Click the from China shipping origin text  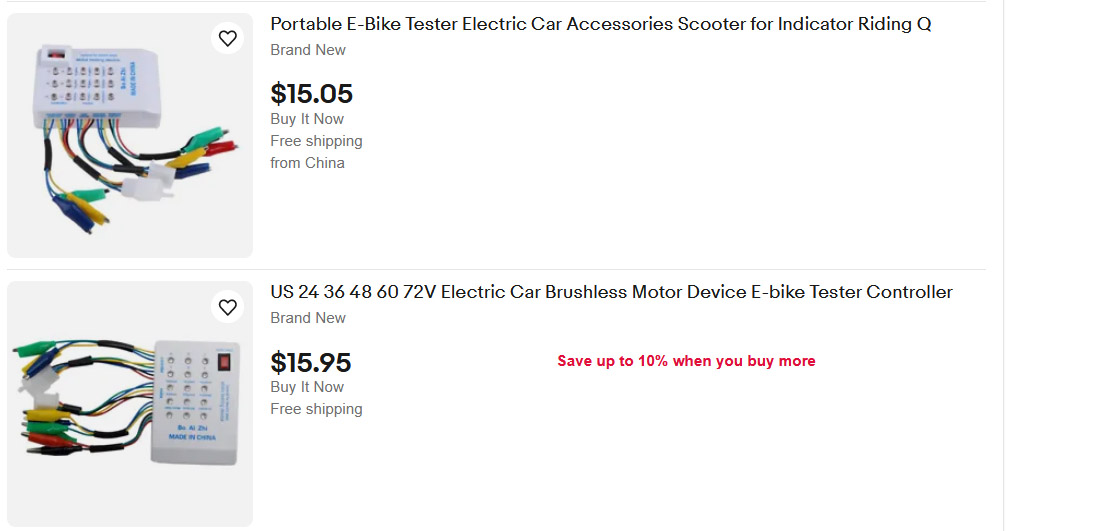click(307, 163)
